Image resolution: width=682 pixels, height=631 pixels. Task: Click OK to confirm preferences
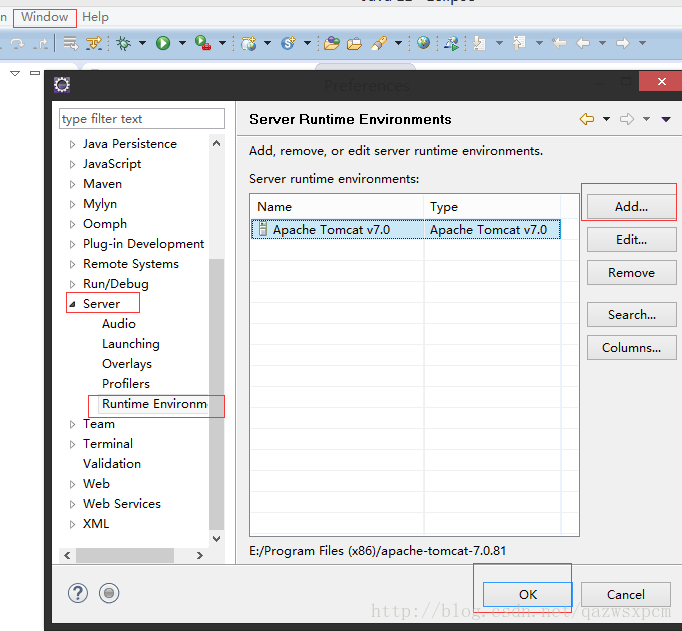point(528,594)
